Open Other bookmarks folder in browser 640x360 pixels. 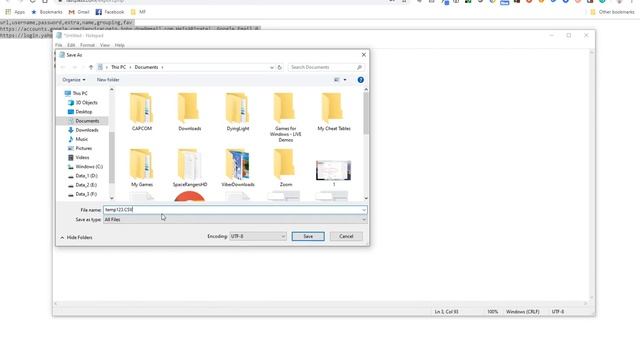point(612,12)
